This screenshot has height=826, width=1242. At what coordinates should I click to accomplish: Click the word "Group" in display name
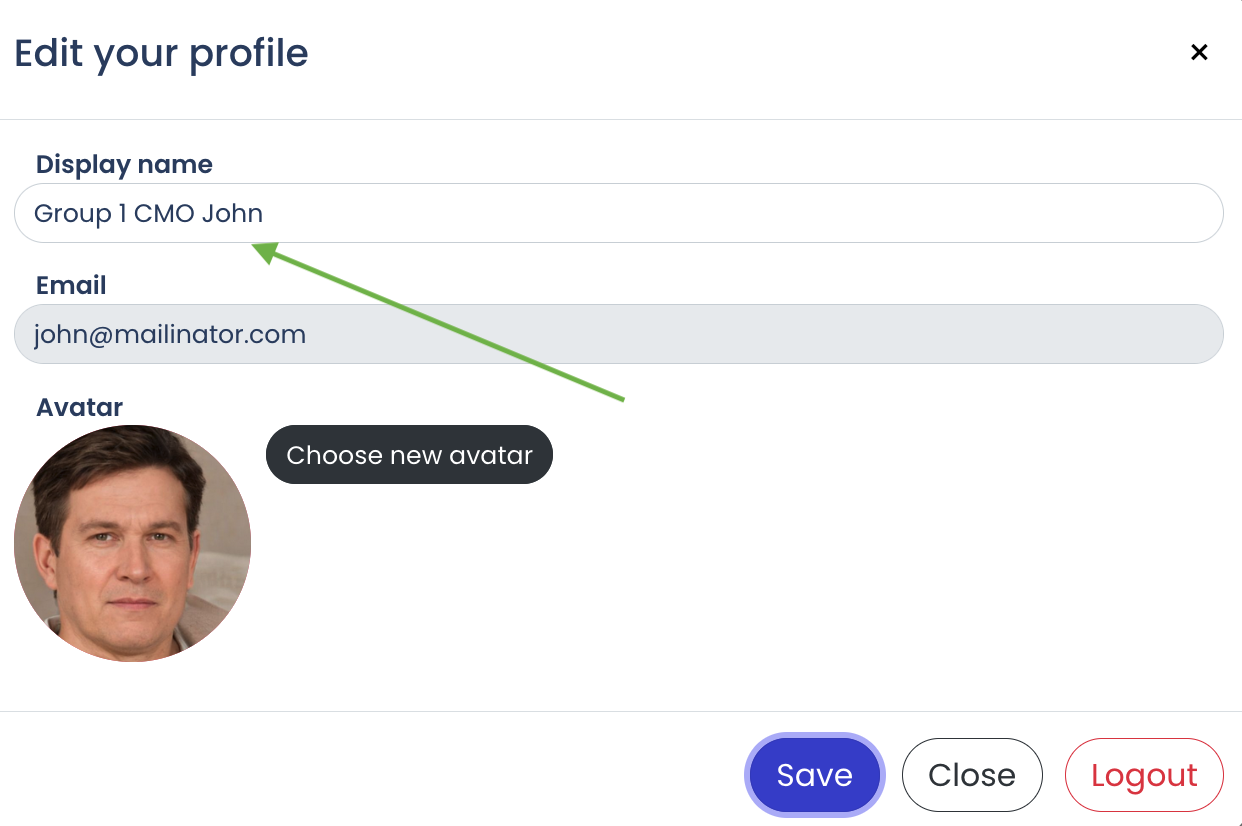72,214
